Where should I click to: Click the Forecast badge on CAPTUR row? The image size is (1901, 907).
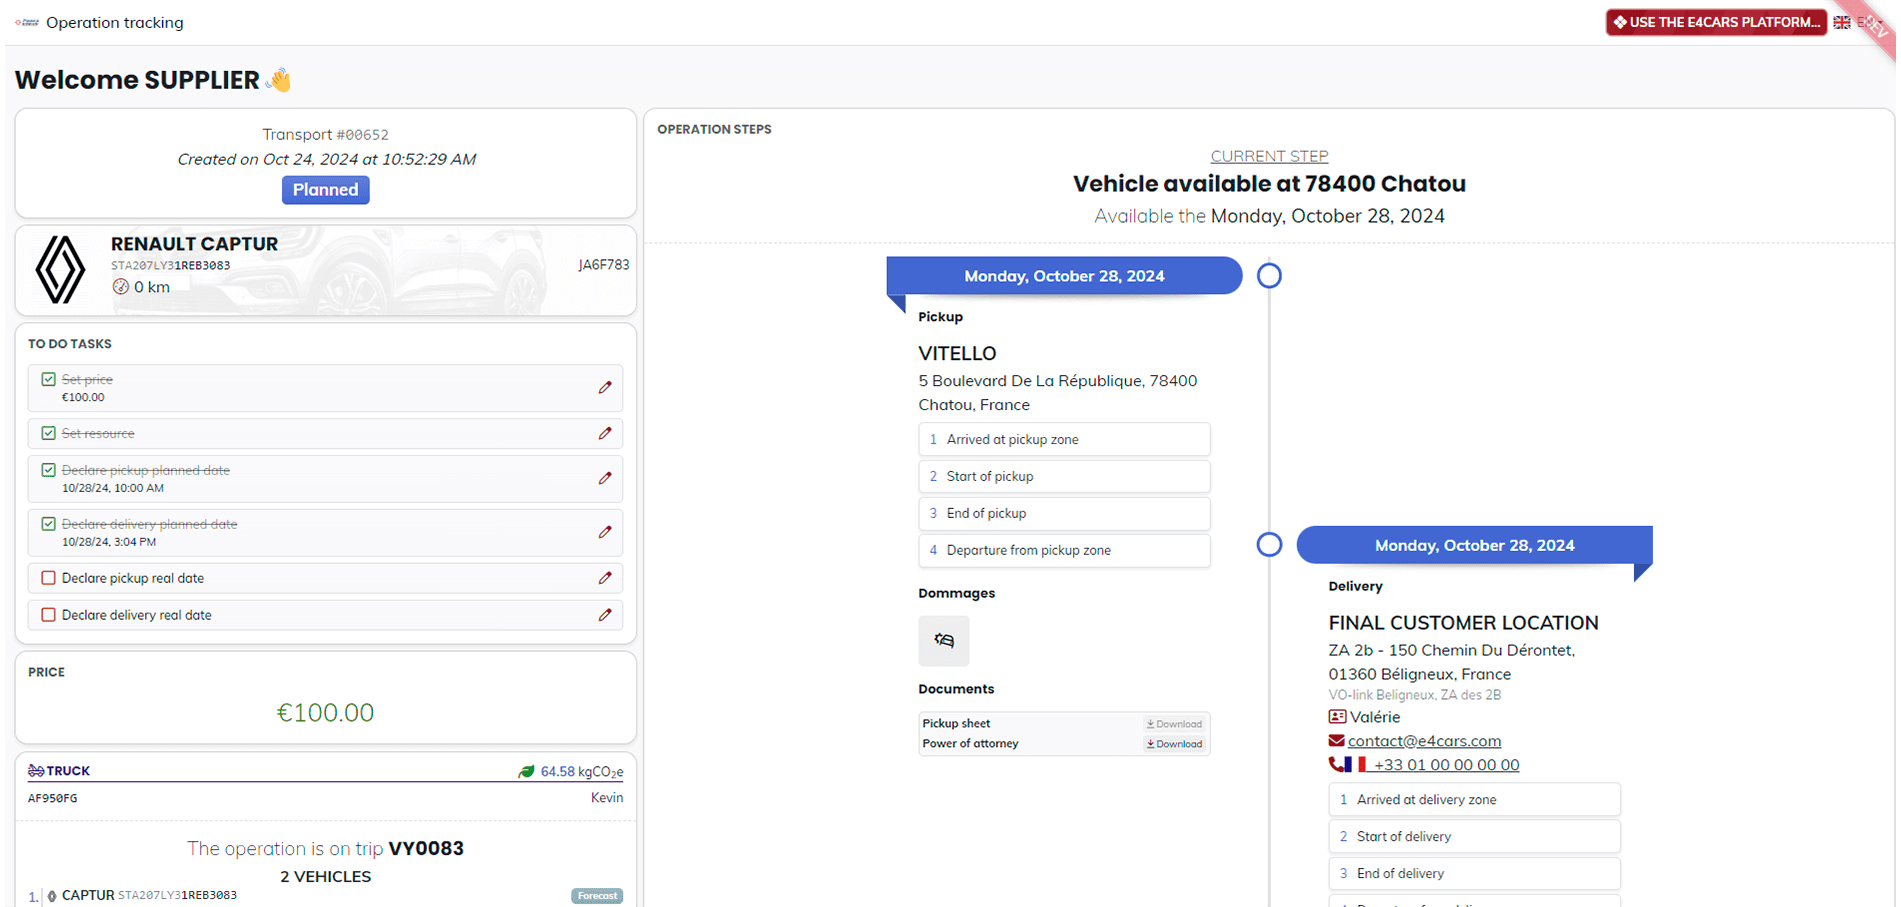[x=597, y=896]
